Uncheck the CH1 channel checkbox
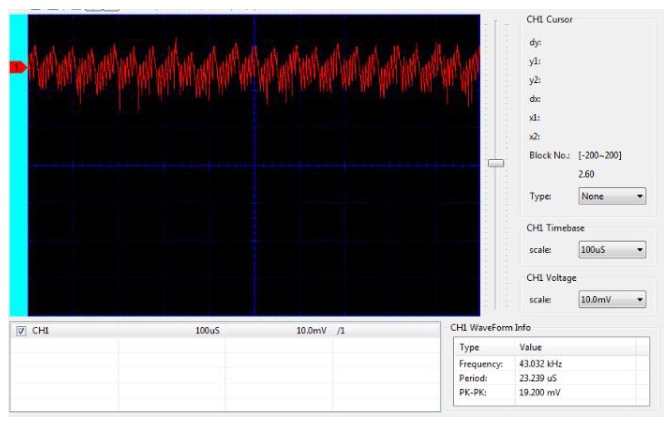The image size is (672, 425). [x=22, y=330]
